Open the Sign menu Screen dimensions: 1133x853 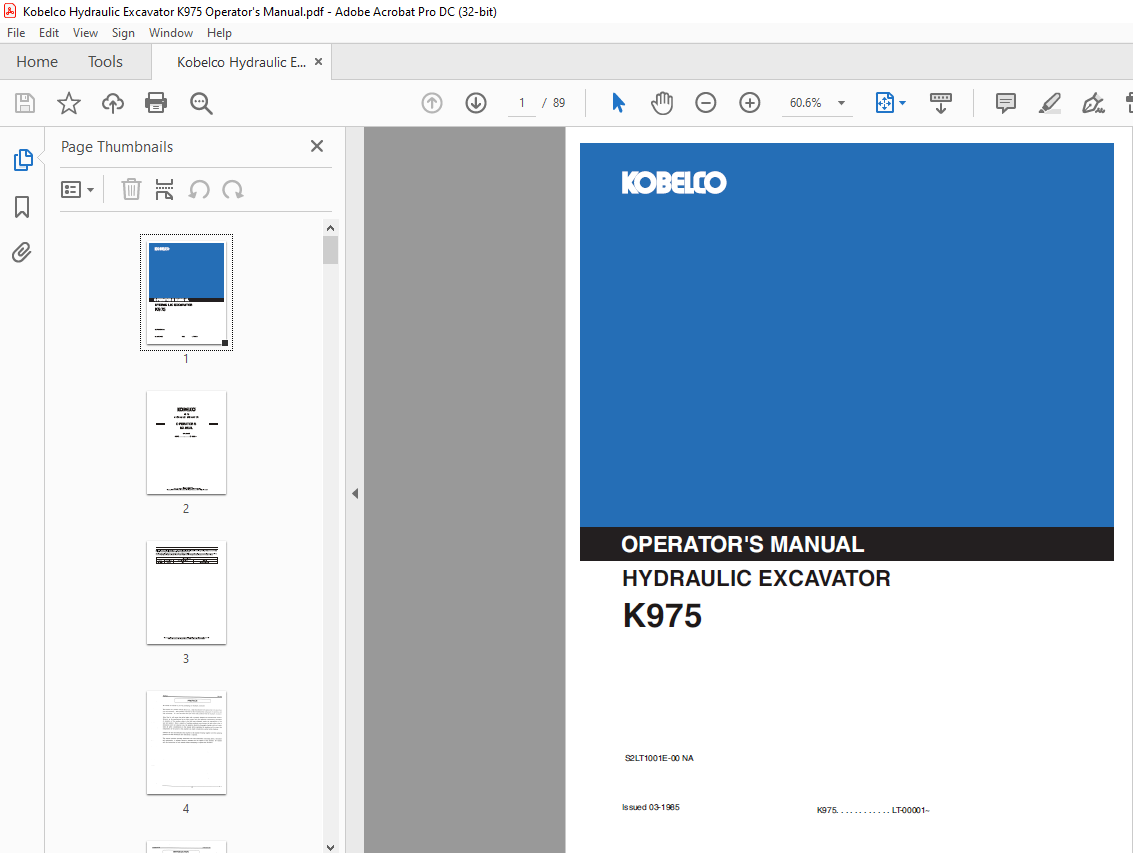point(123,33)
